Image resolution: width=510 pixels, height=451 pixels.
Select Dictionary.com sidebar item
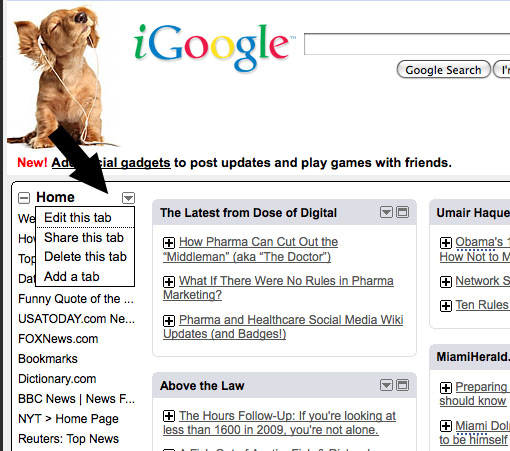(57, 379)
